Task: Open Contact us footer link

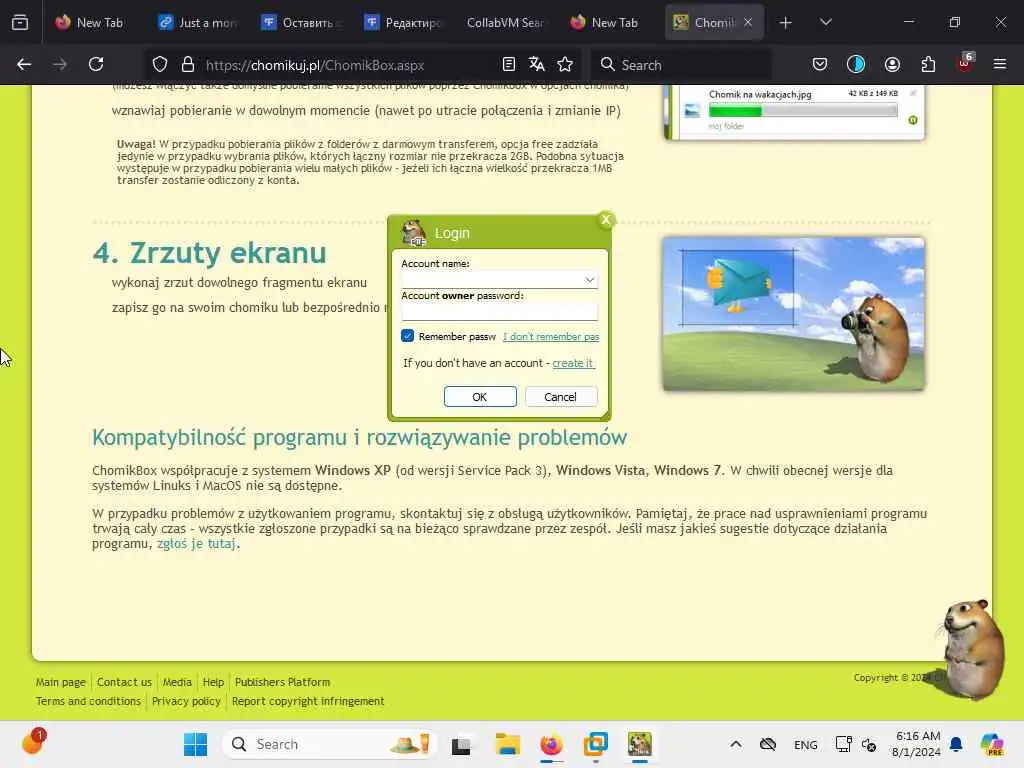Action: coord(124,682)
